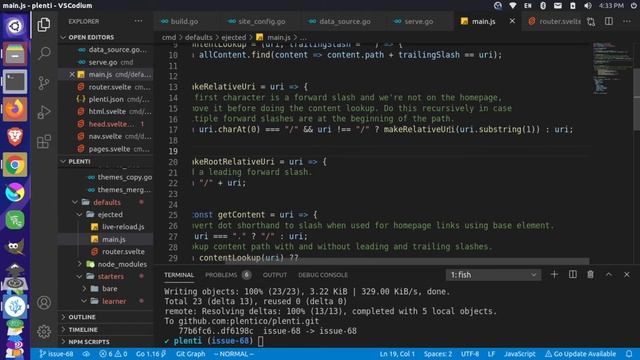Viewport: 640px width, 360px height.
Task: Open the Debug Console panel tab
Action: coord(323,275)
